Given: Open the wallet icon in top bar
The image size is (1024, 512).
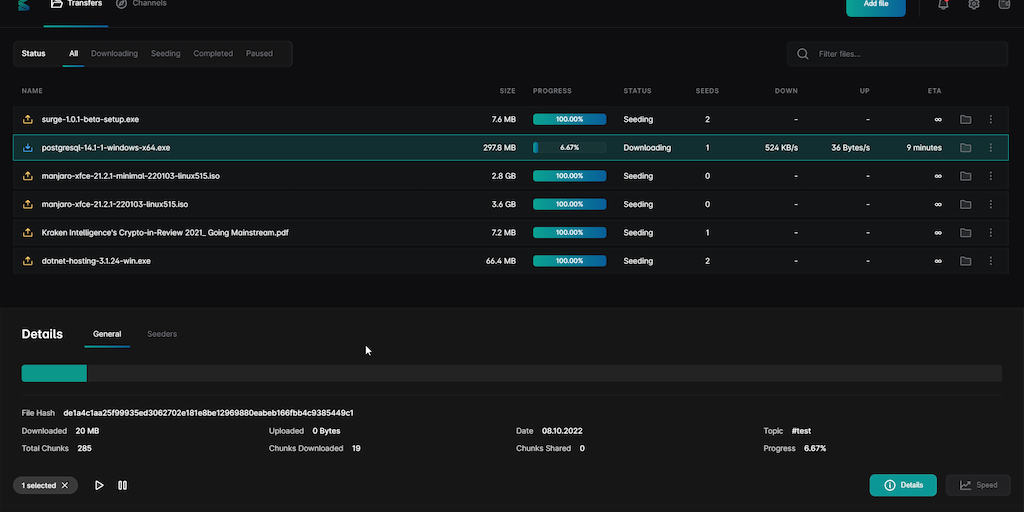Looking at the screenshot, I should [1004, 5].
